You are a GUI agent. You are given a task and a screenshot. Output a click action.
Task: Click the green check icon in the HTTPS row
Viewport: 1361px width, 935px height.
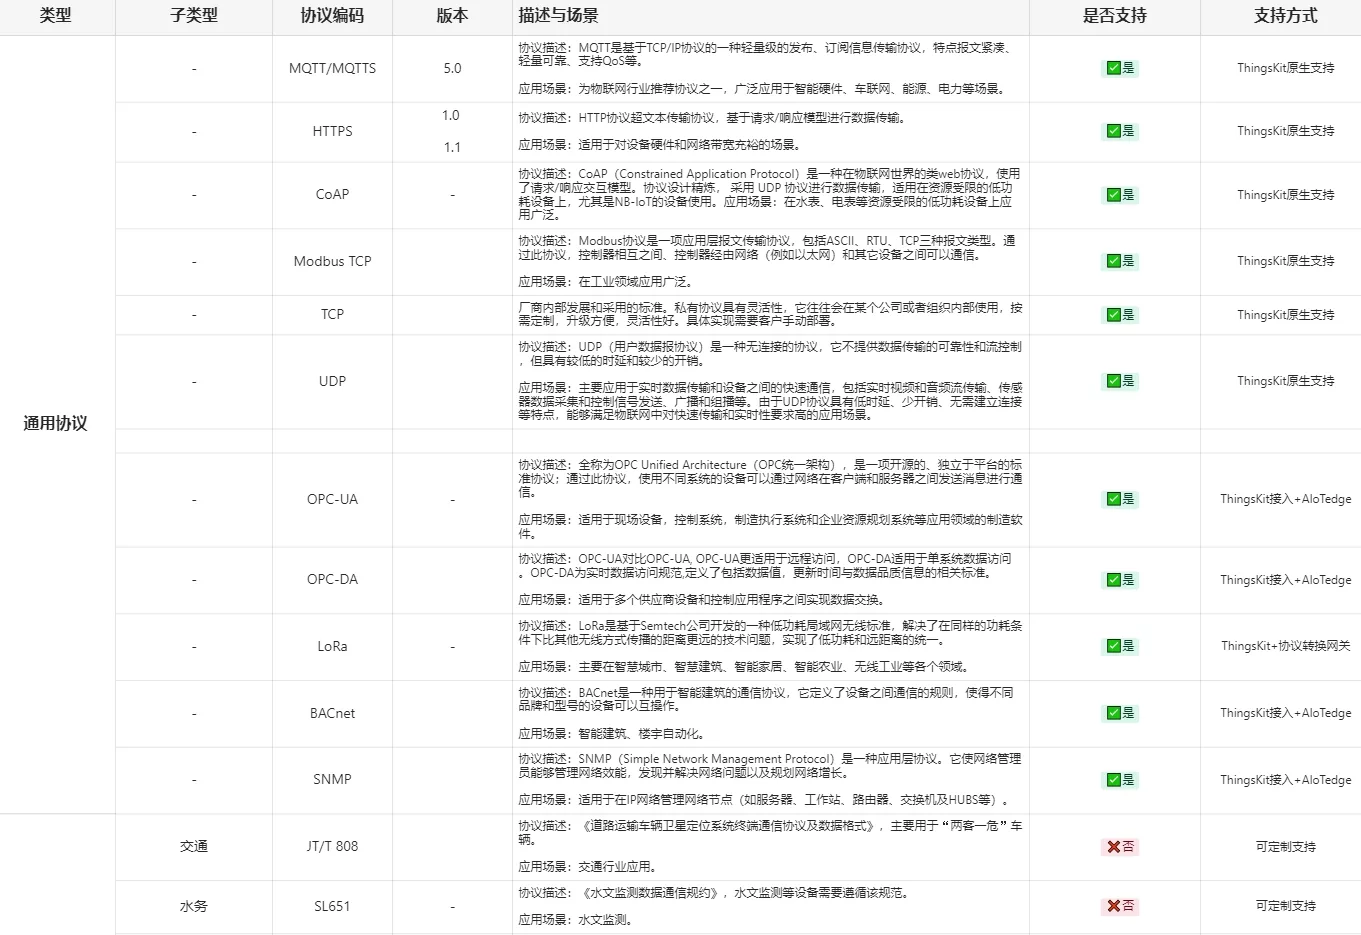coord(1113,131)
